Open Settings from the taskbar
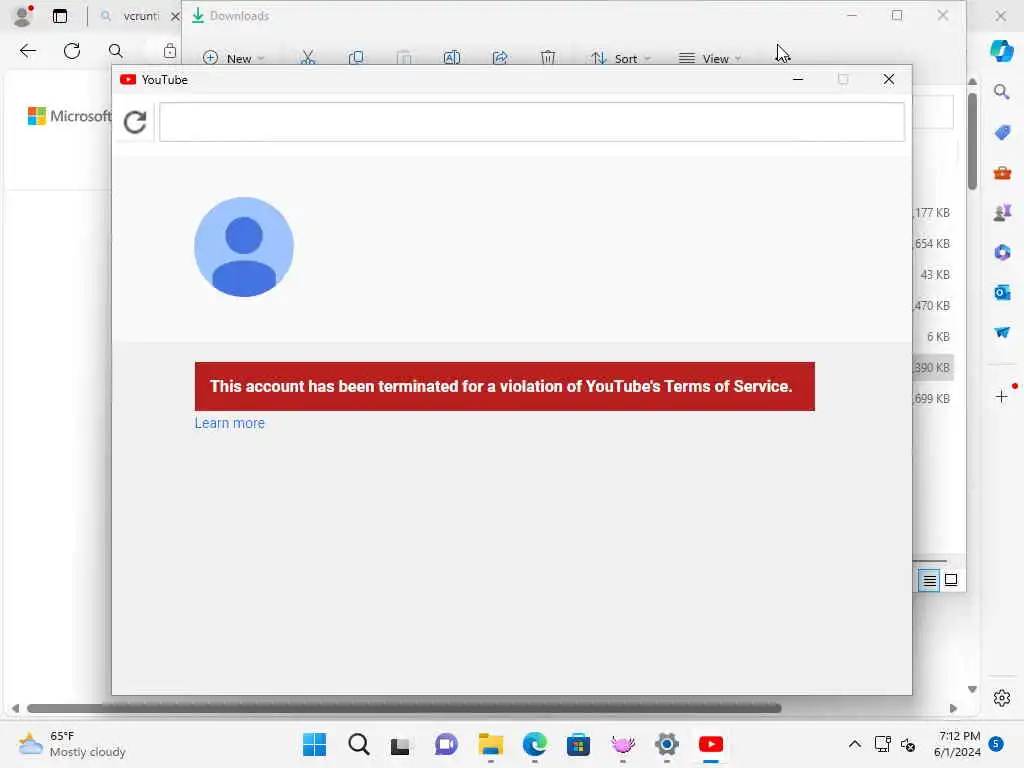 pos(667,744)
